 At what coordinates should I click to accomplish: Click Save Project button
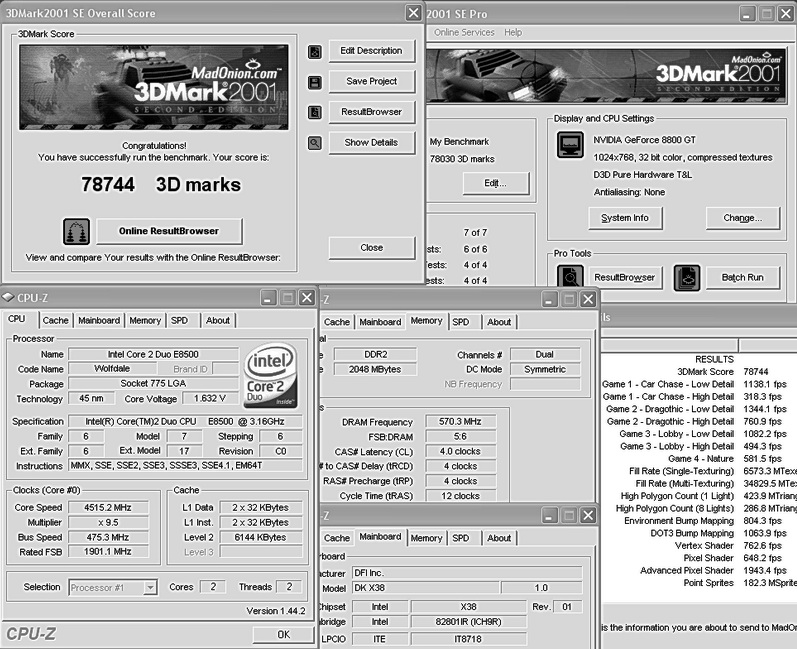[372, 81]
